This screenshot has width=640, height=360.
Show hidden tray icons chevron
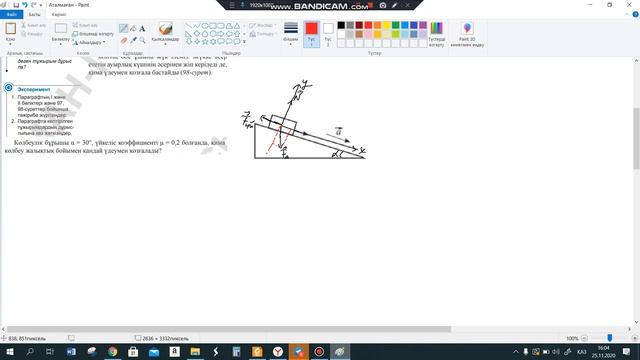tap(516, 351)
